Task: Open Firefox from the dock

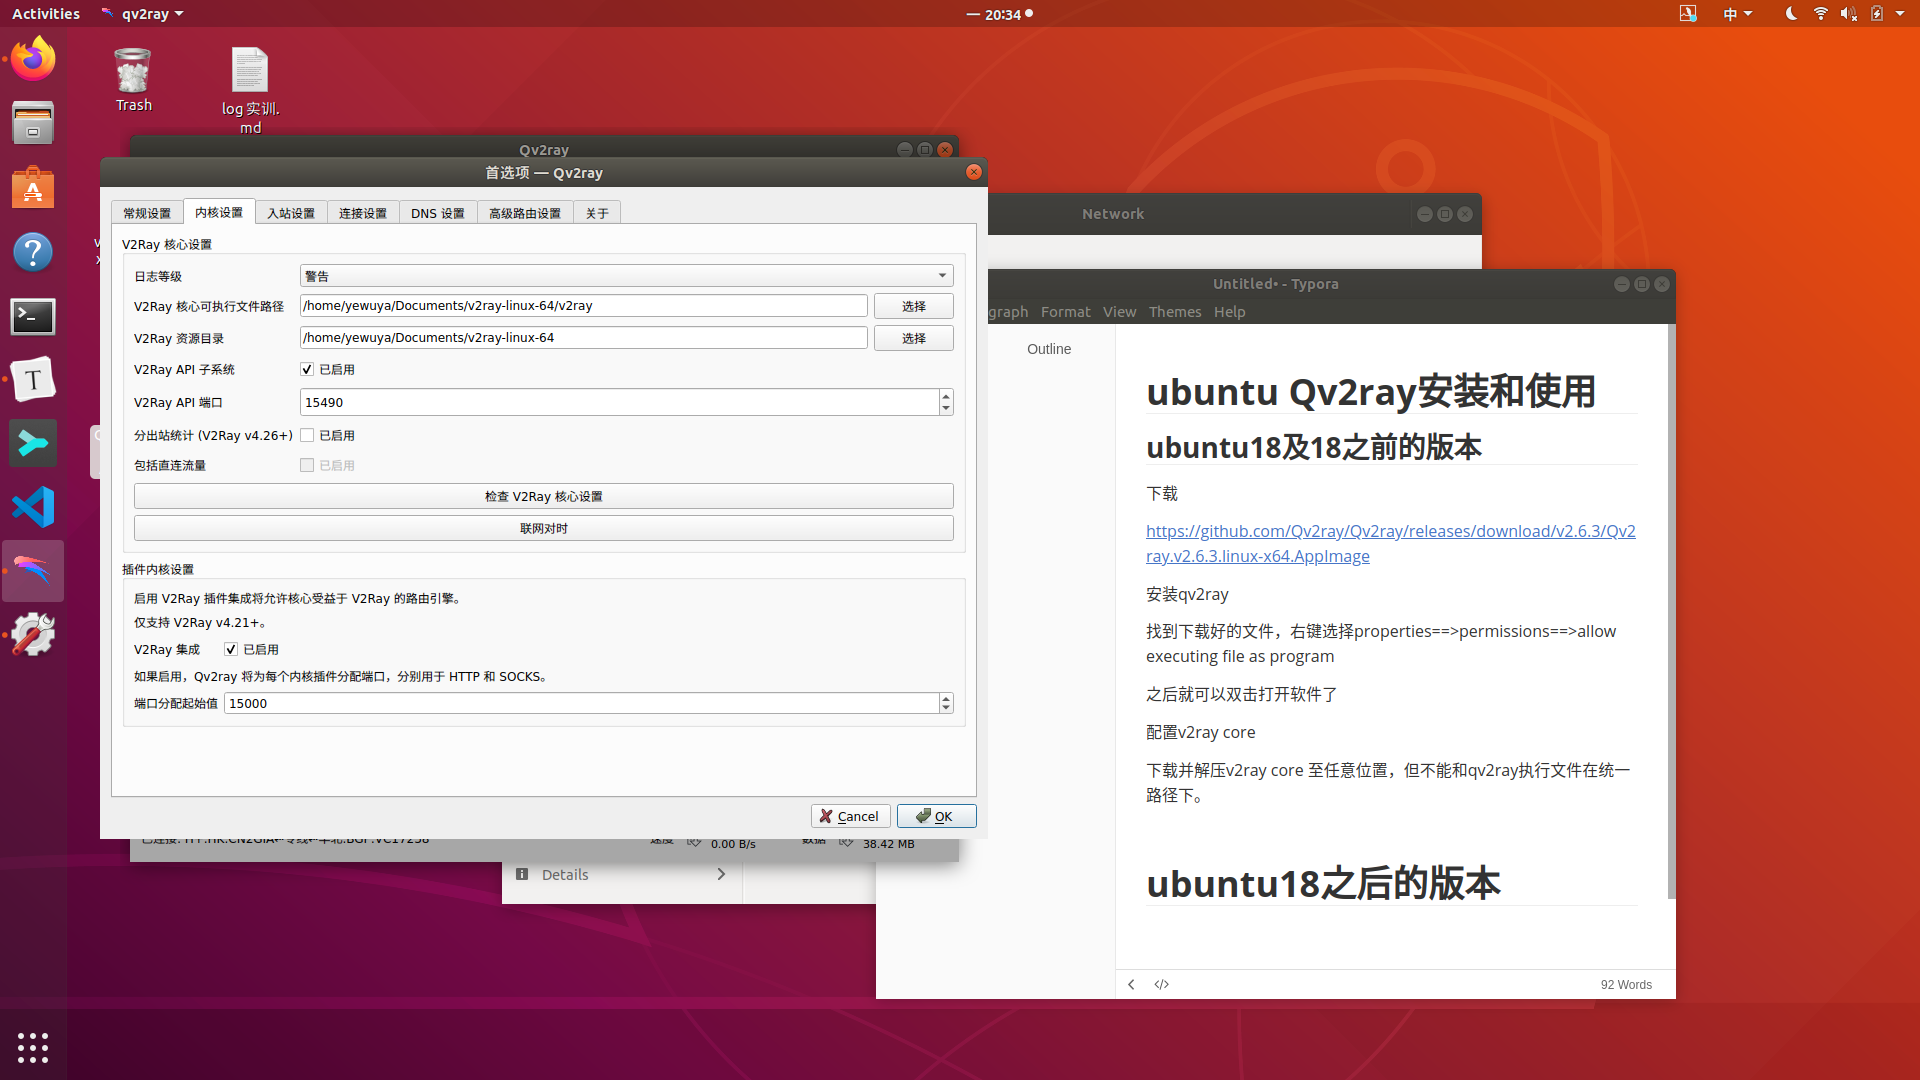Action: (33, 59)
